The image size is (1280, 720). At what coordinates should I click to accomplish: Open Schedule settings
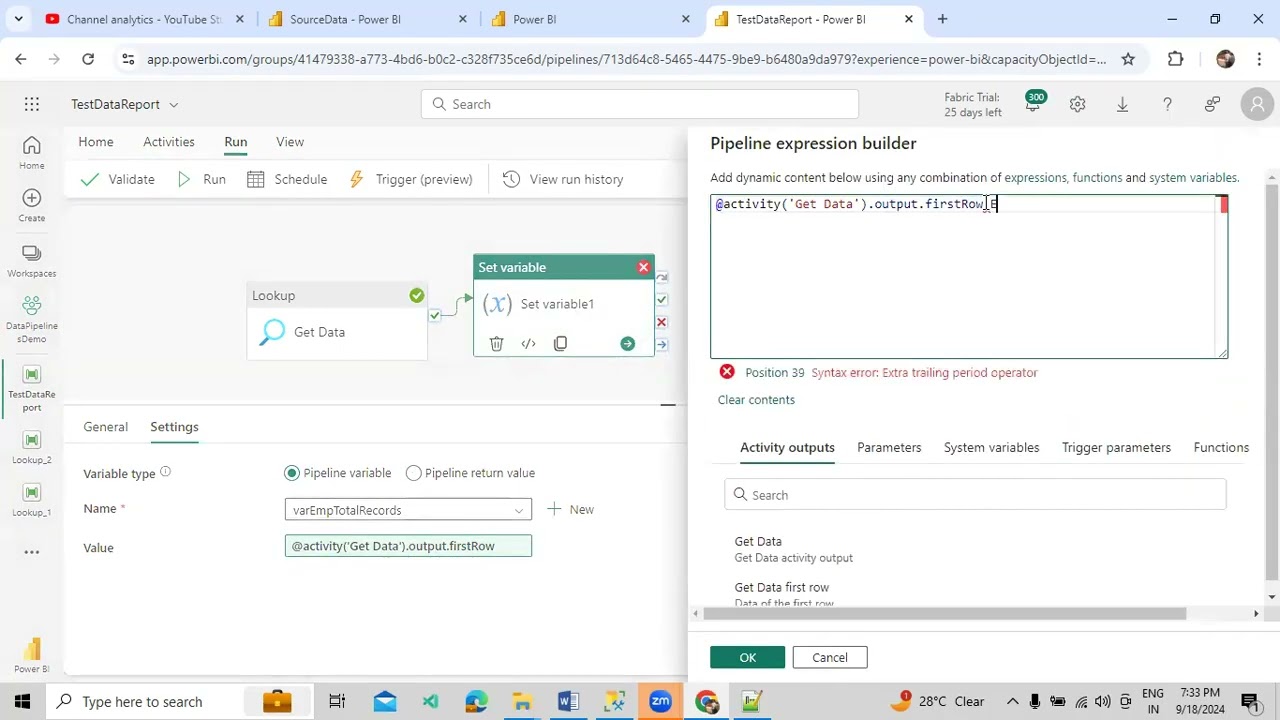[x=287, y=179]
